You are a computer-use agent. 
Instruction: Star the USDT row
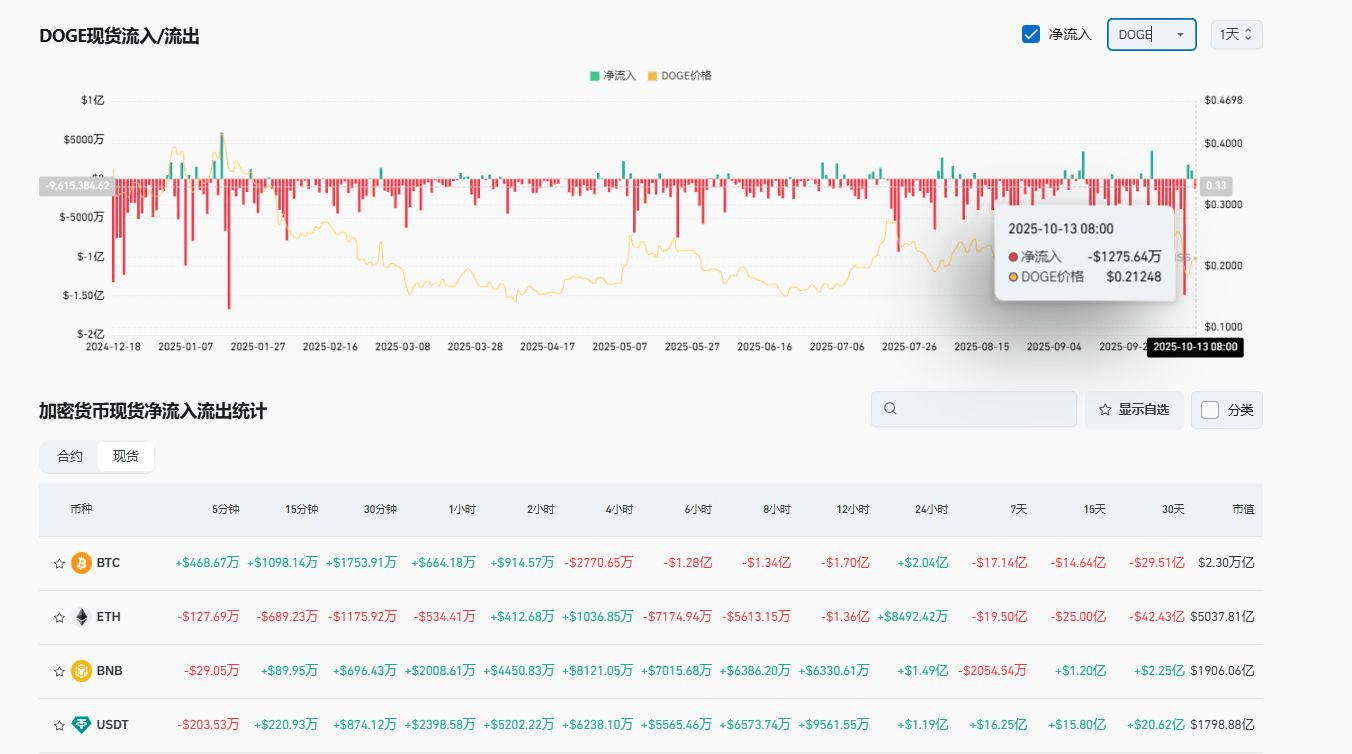[x=59, y=725]
